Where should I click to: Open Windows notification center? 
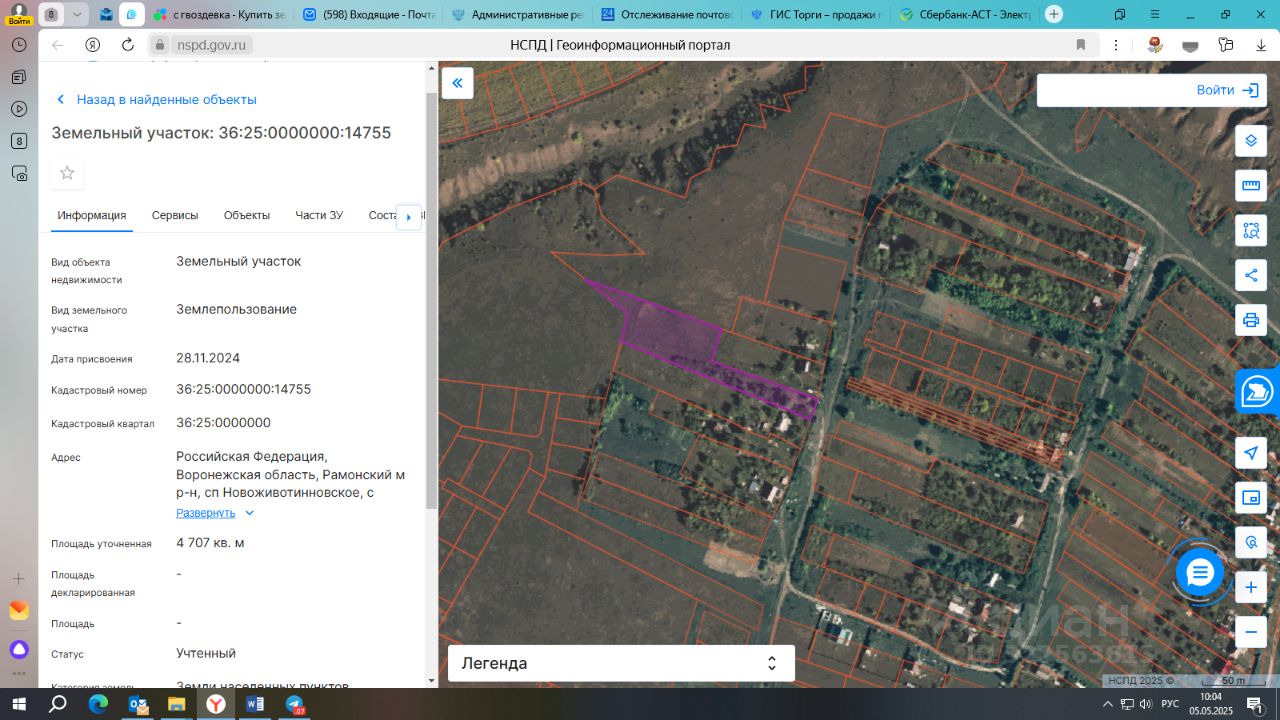point(1256,704)
